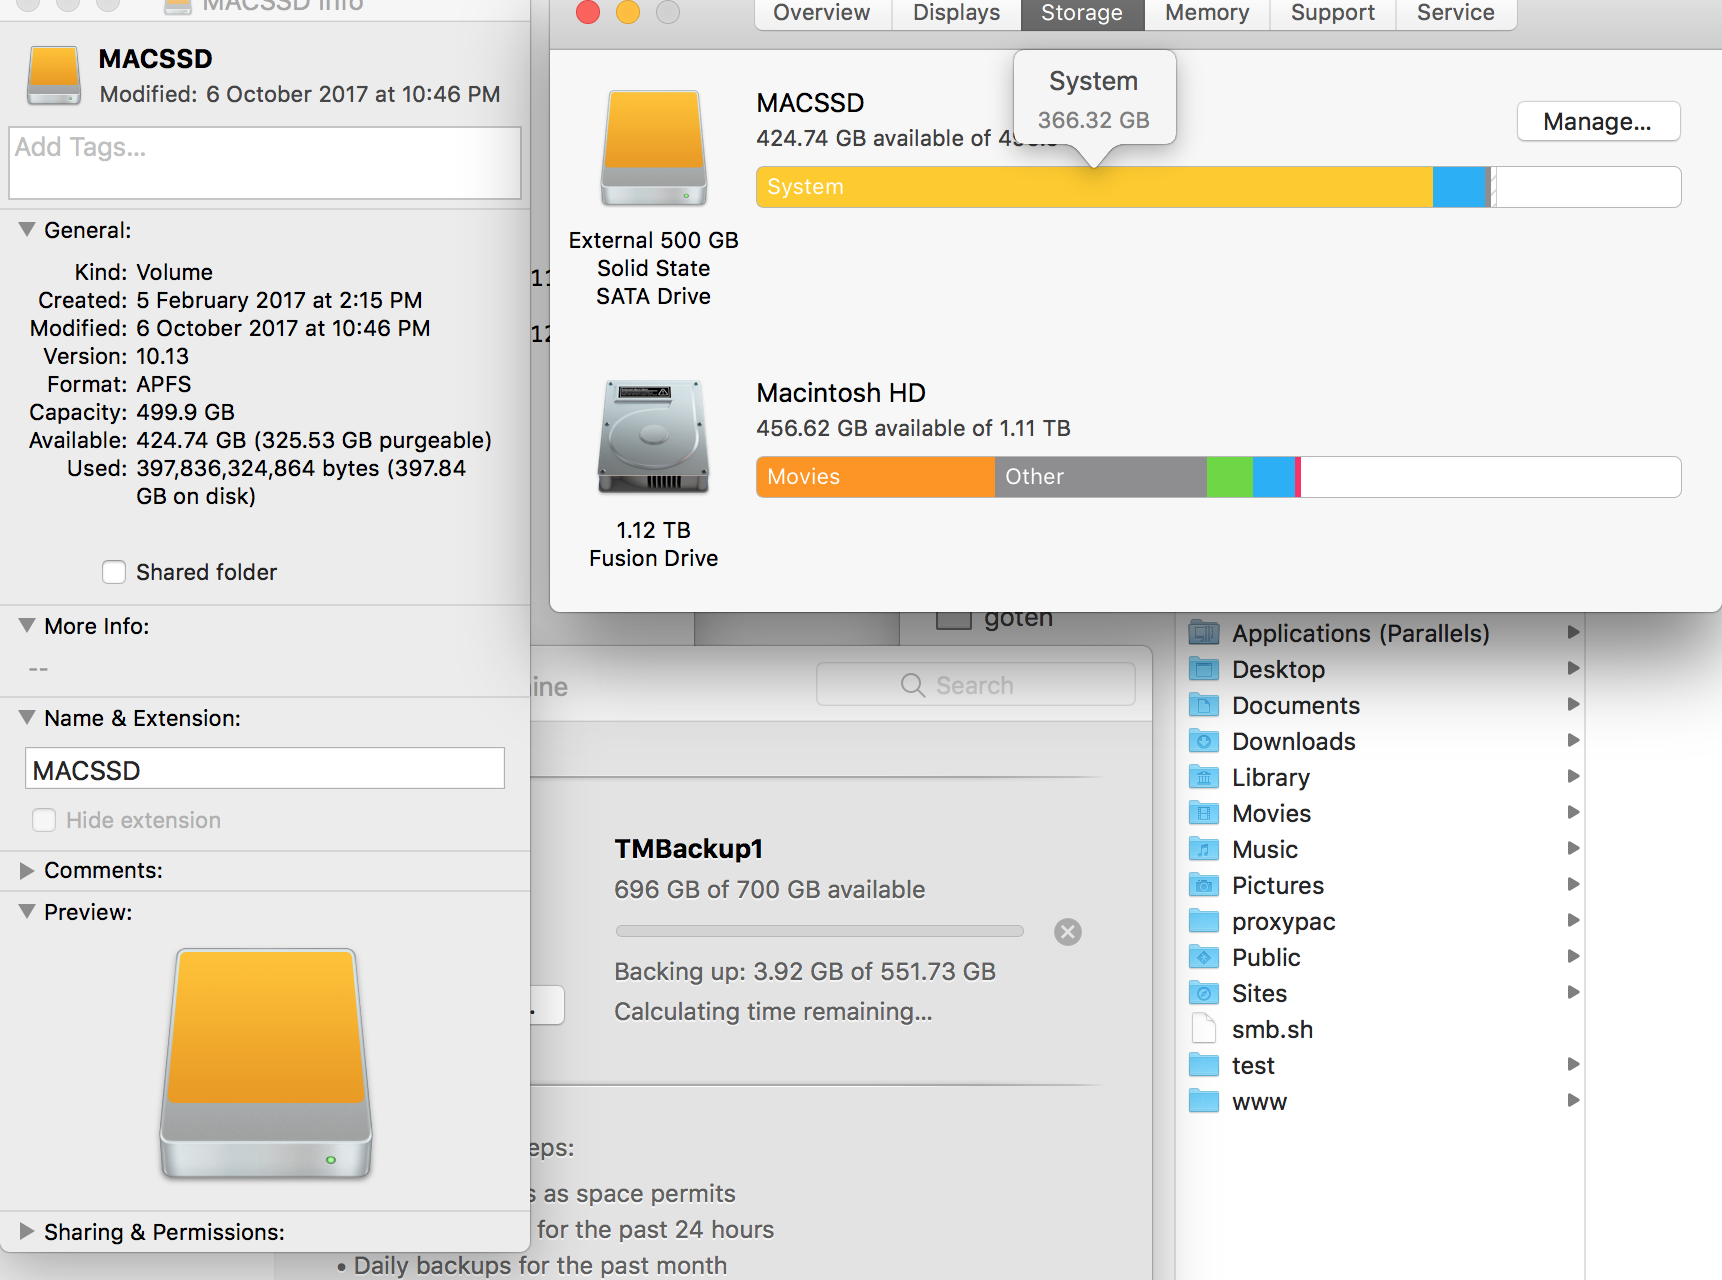The width and height of the screenshot is (1722, 1280).
Task: Select the Movies folder icon in Finder
Action: pos(1204,813)
